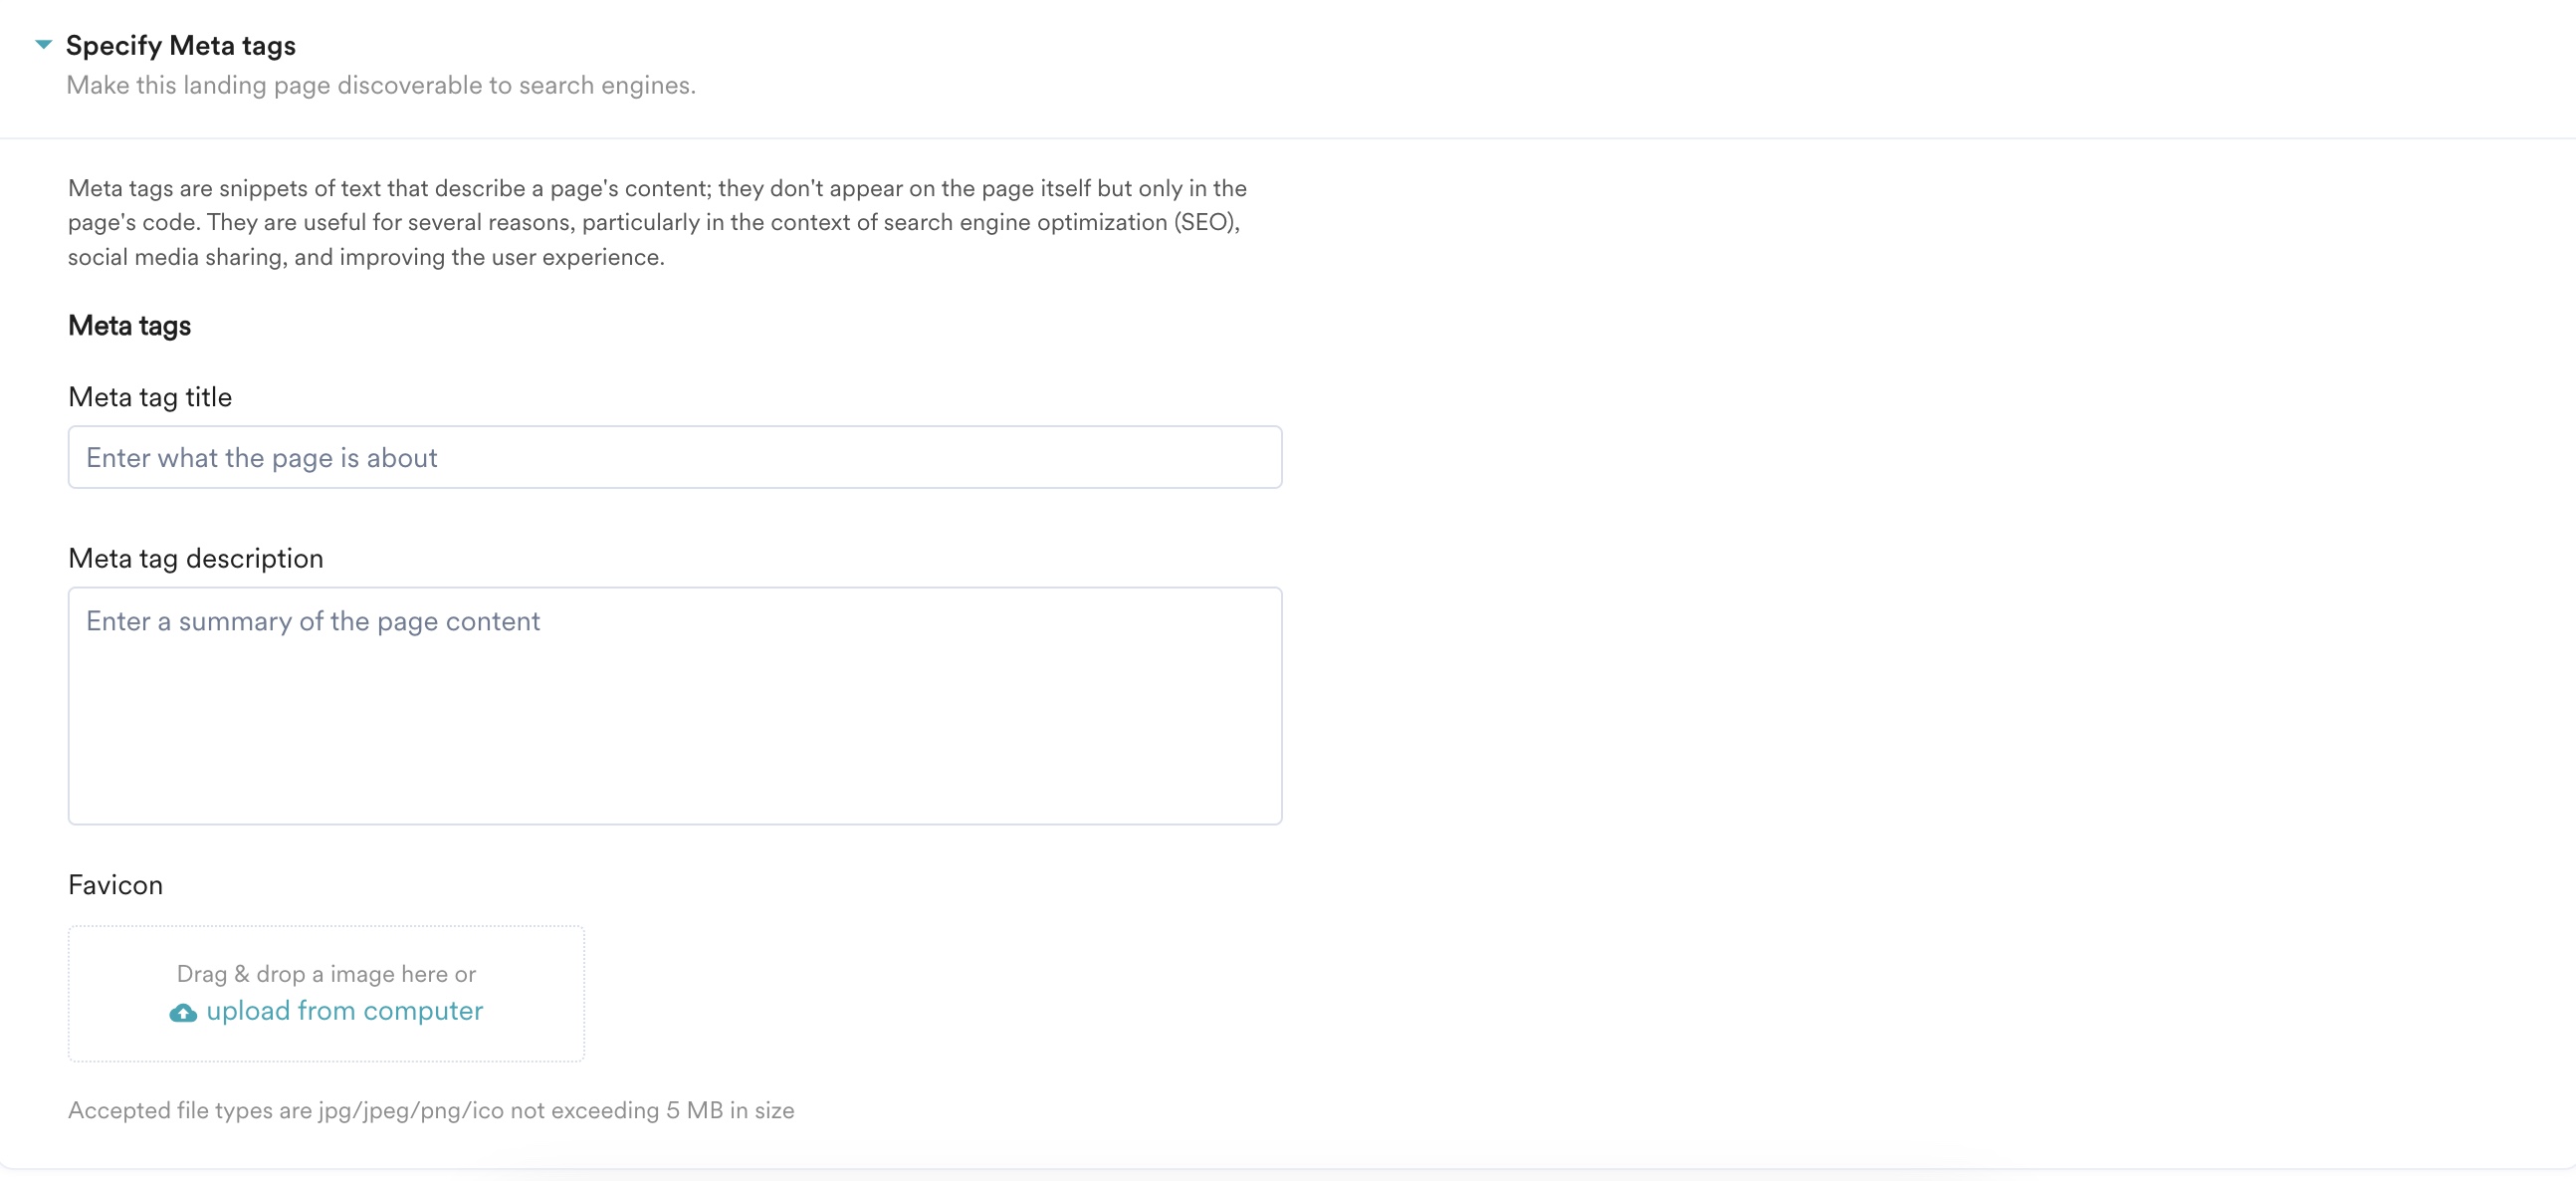This screenshot has height=1181, width=2576.
Task: Click the divider line below the section header
Action: click(x=1288, y=138)
